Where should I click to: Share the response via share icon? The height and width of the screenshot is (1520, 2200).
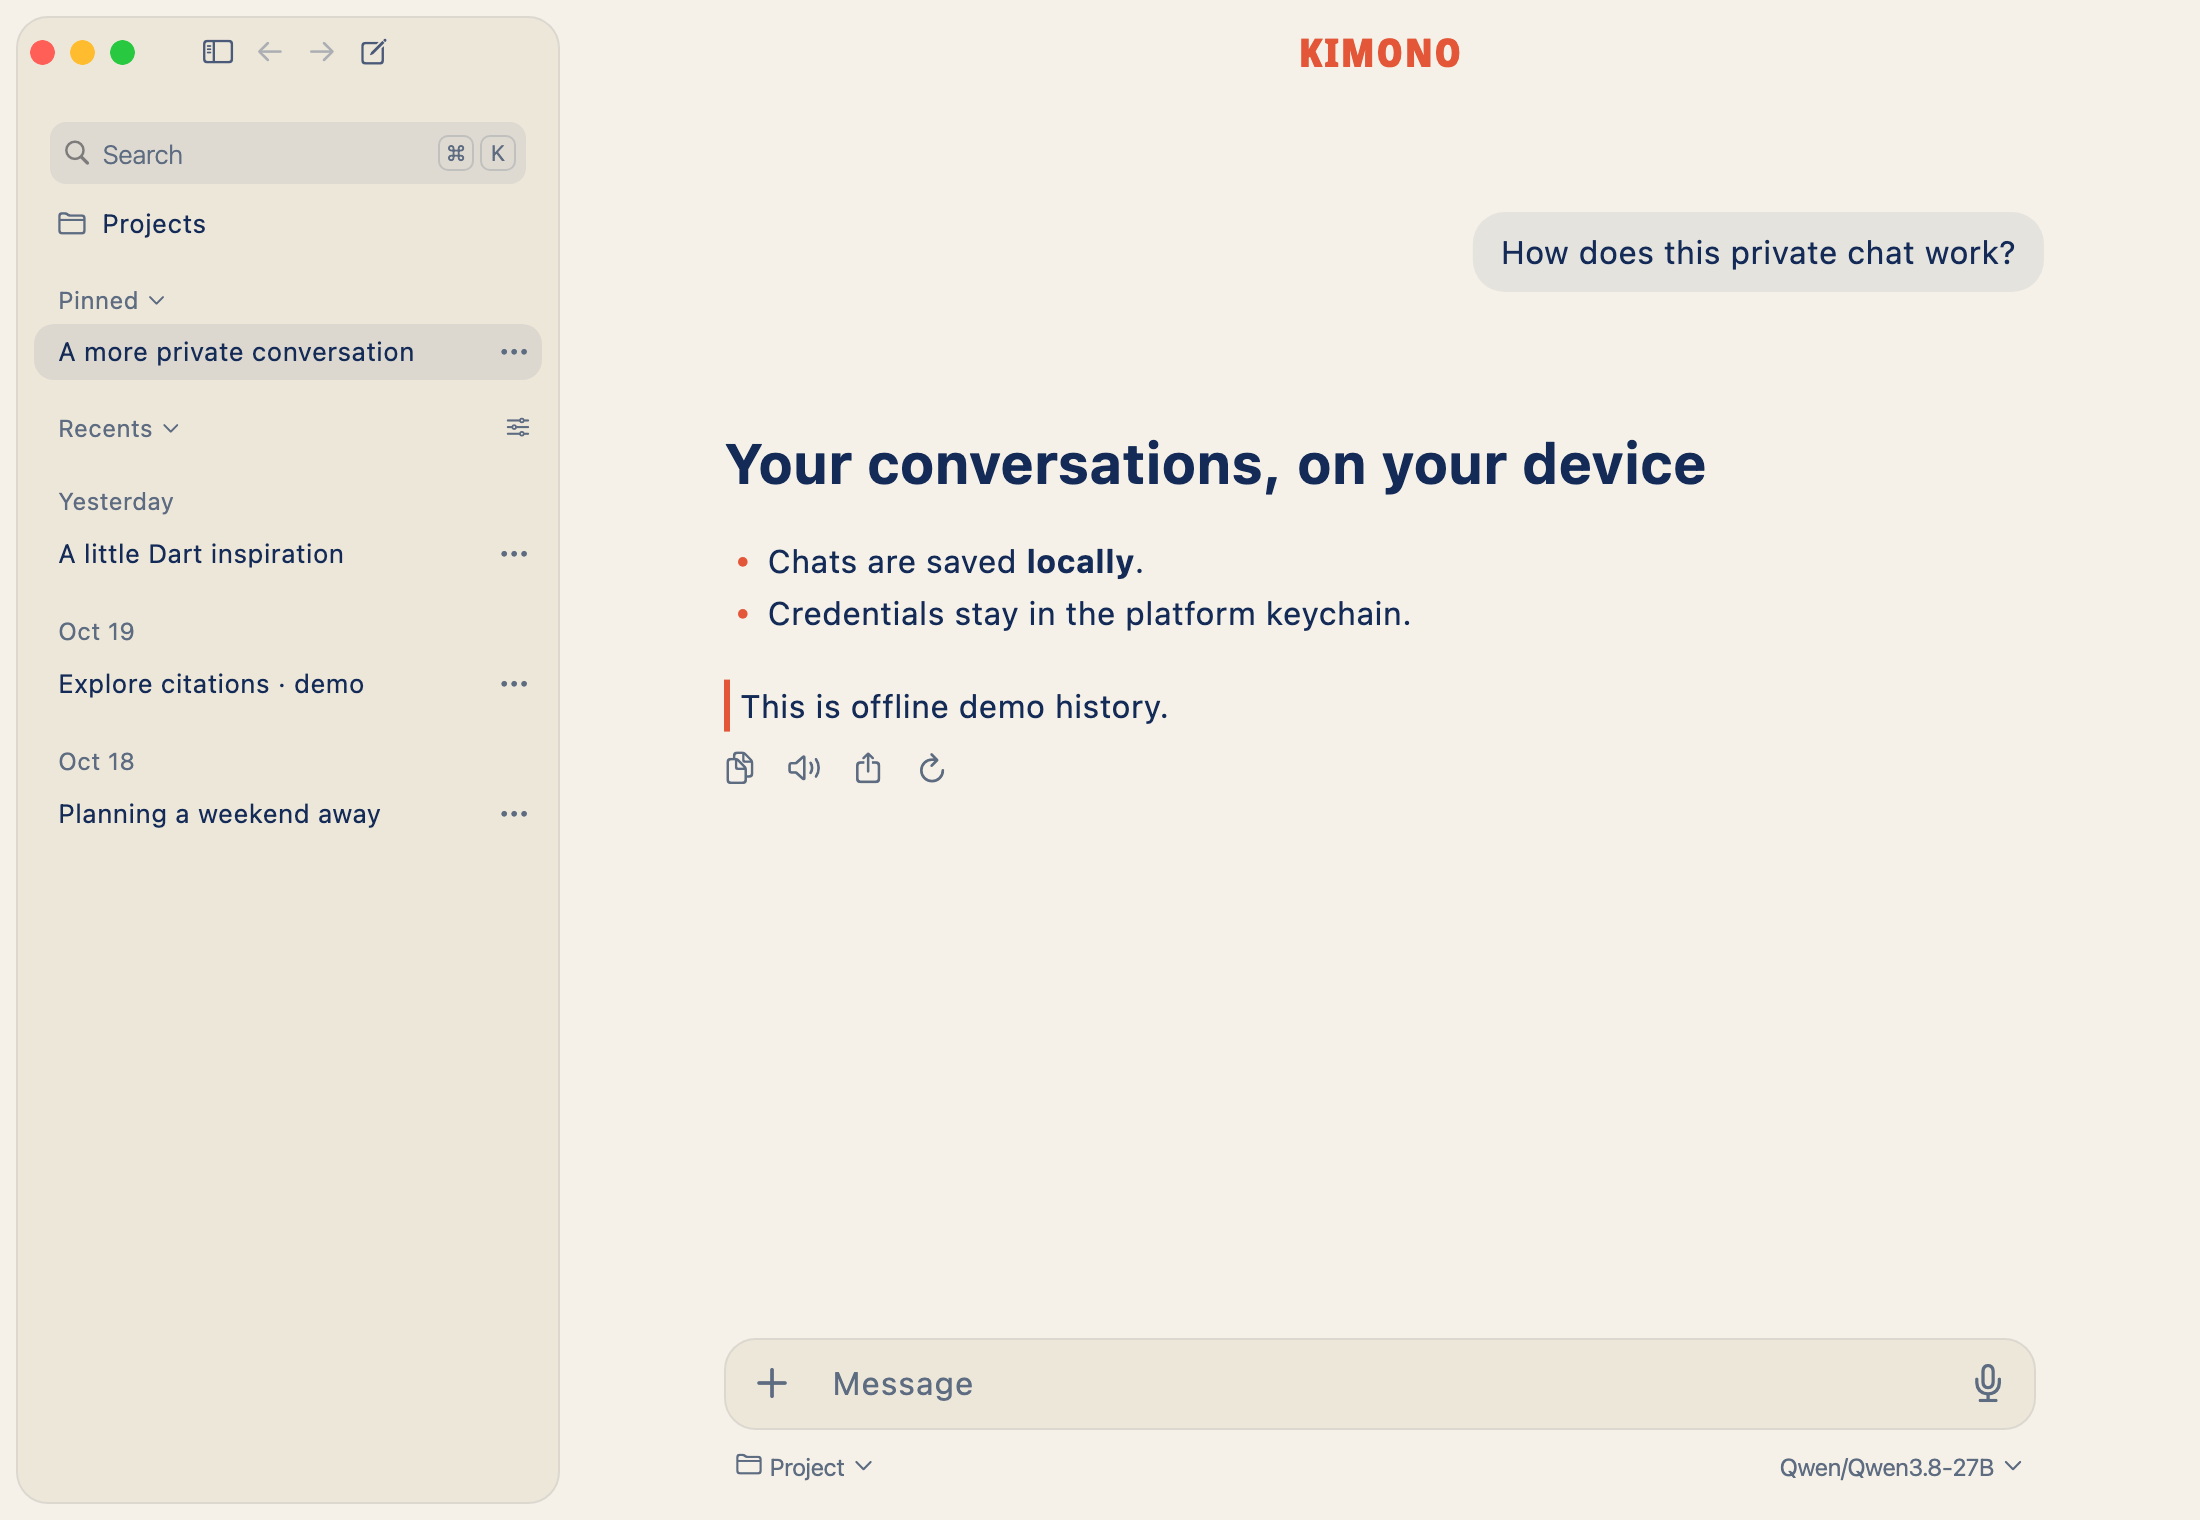tap(868, 768)
